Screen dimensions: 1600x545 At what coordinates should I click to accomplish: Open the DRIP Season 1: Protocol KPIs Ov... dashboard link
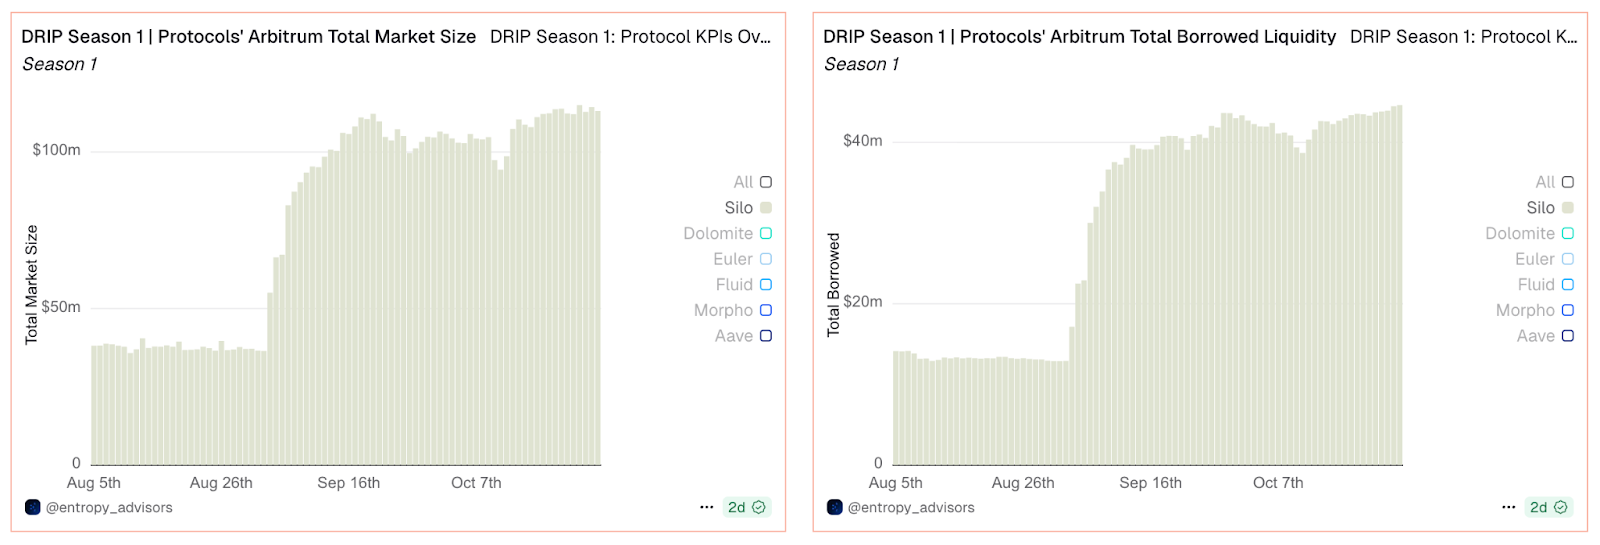630,37
